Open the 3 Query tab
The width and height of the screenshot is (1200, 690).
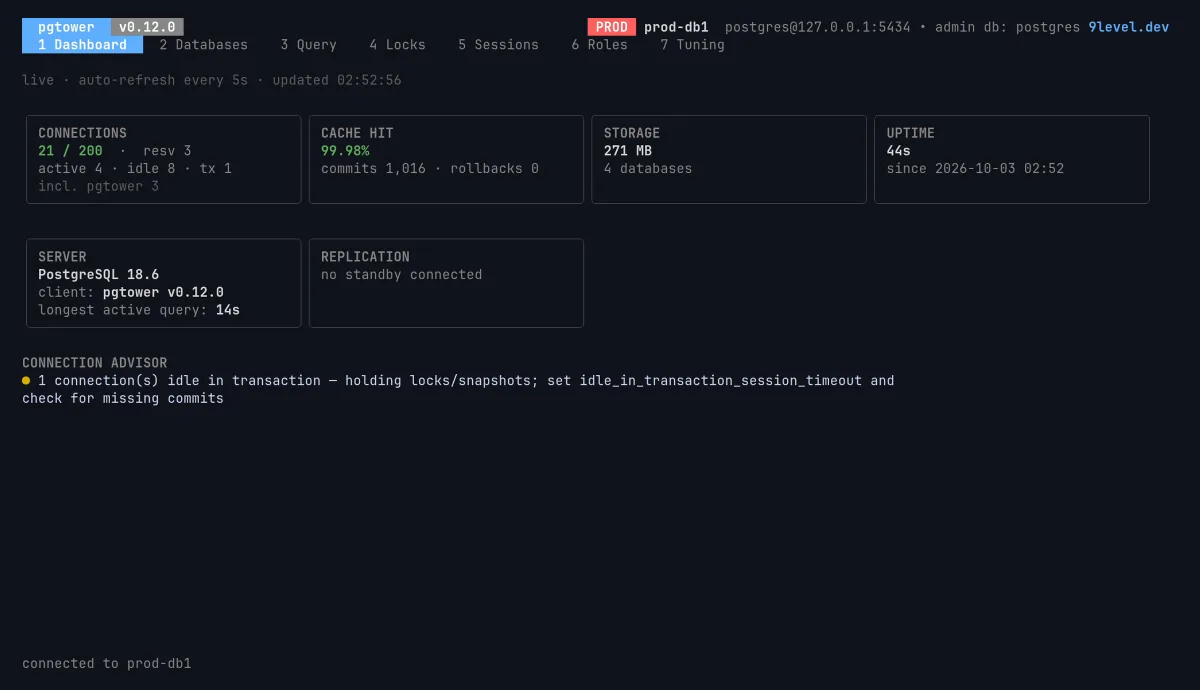[x=308, y=45]
